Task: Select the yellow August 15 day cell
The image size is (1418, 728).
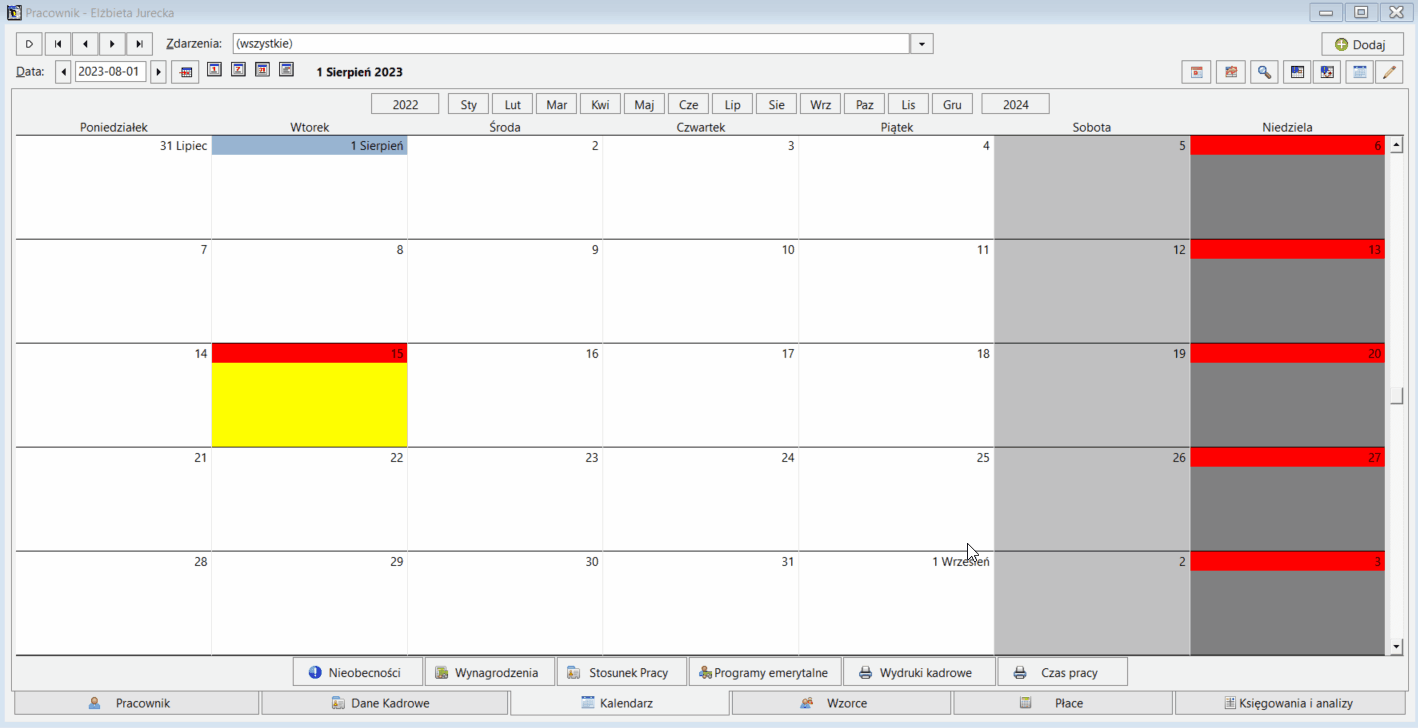Action: [x=309, y=404]
